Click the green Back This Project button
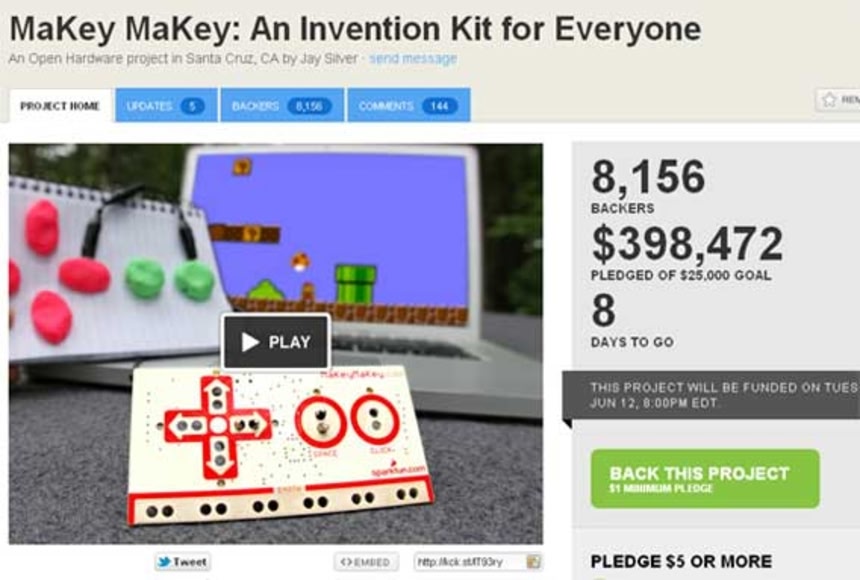 click(705, 478)
